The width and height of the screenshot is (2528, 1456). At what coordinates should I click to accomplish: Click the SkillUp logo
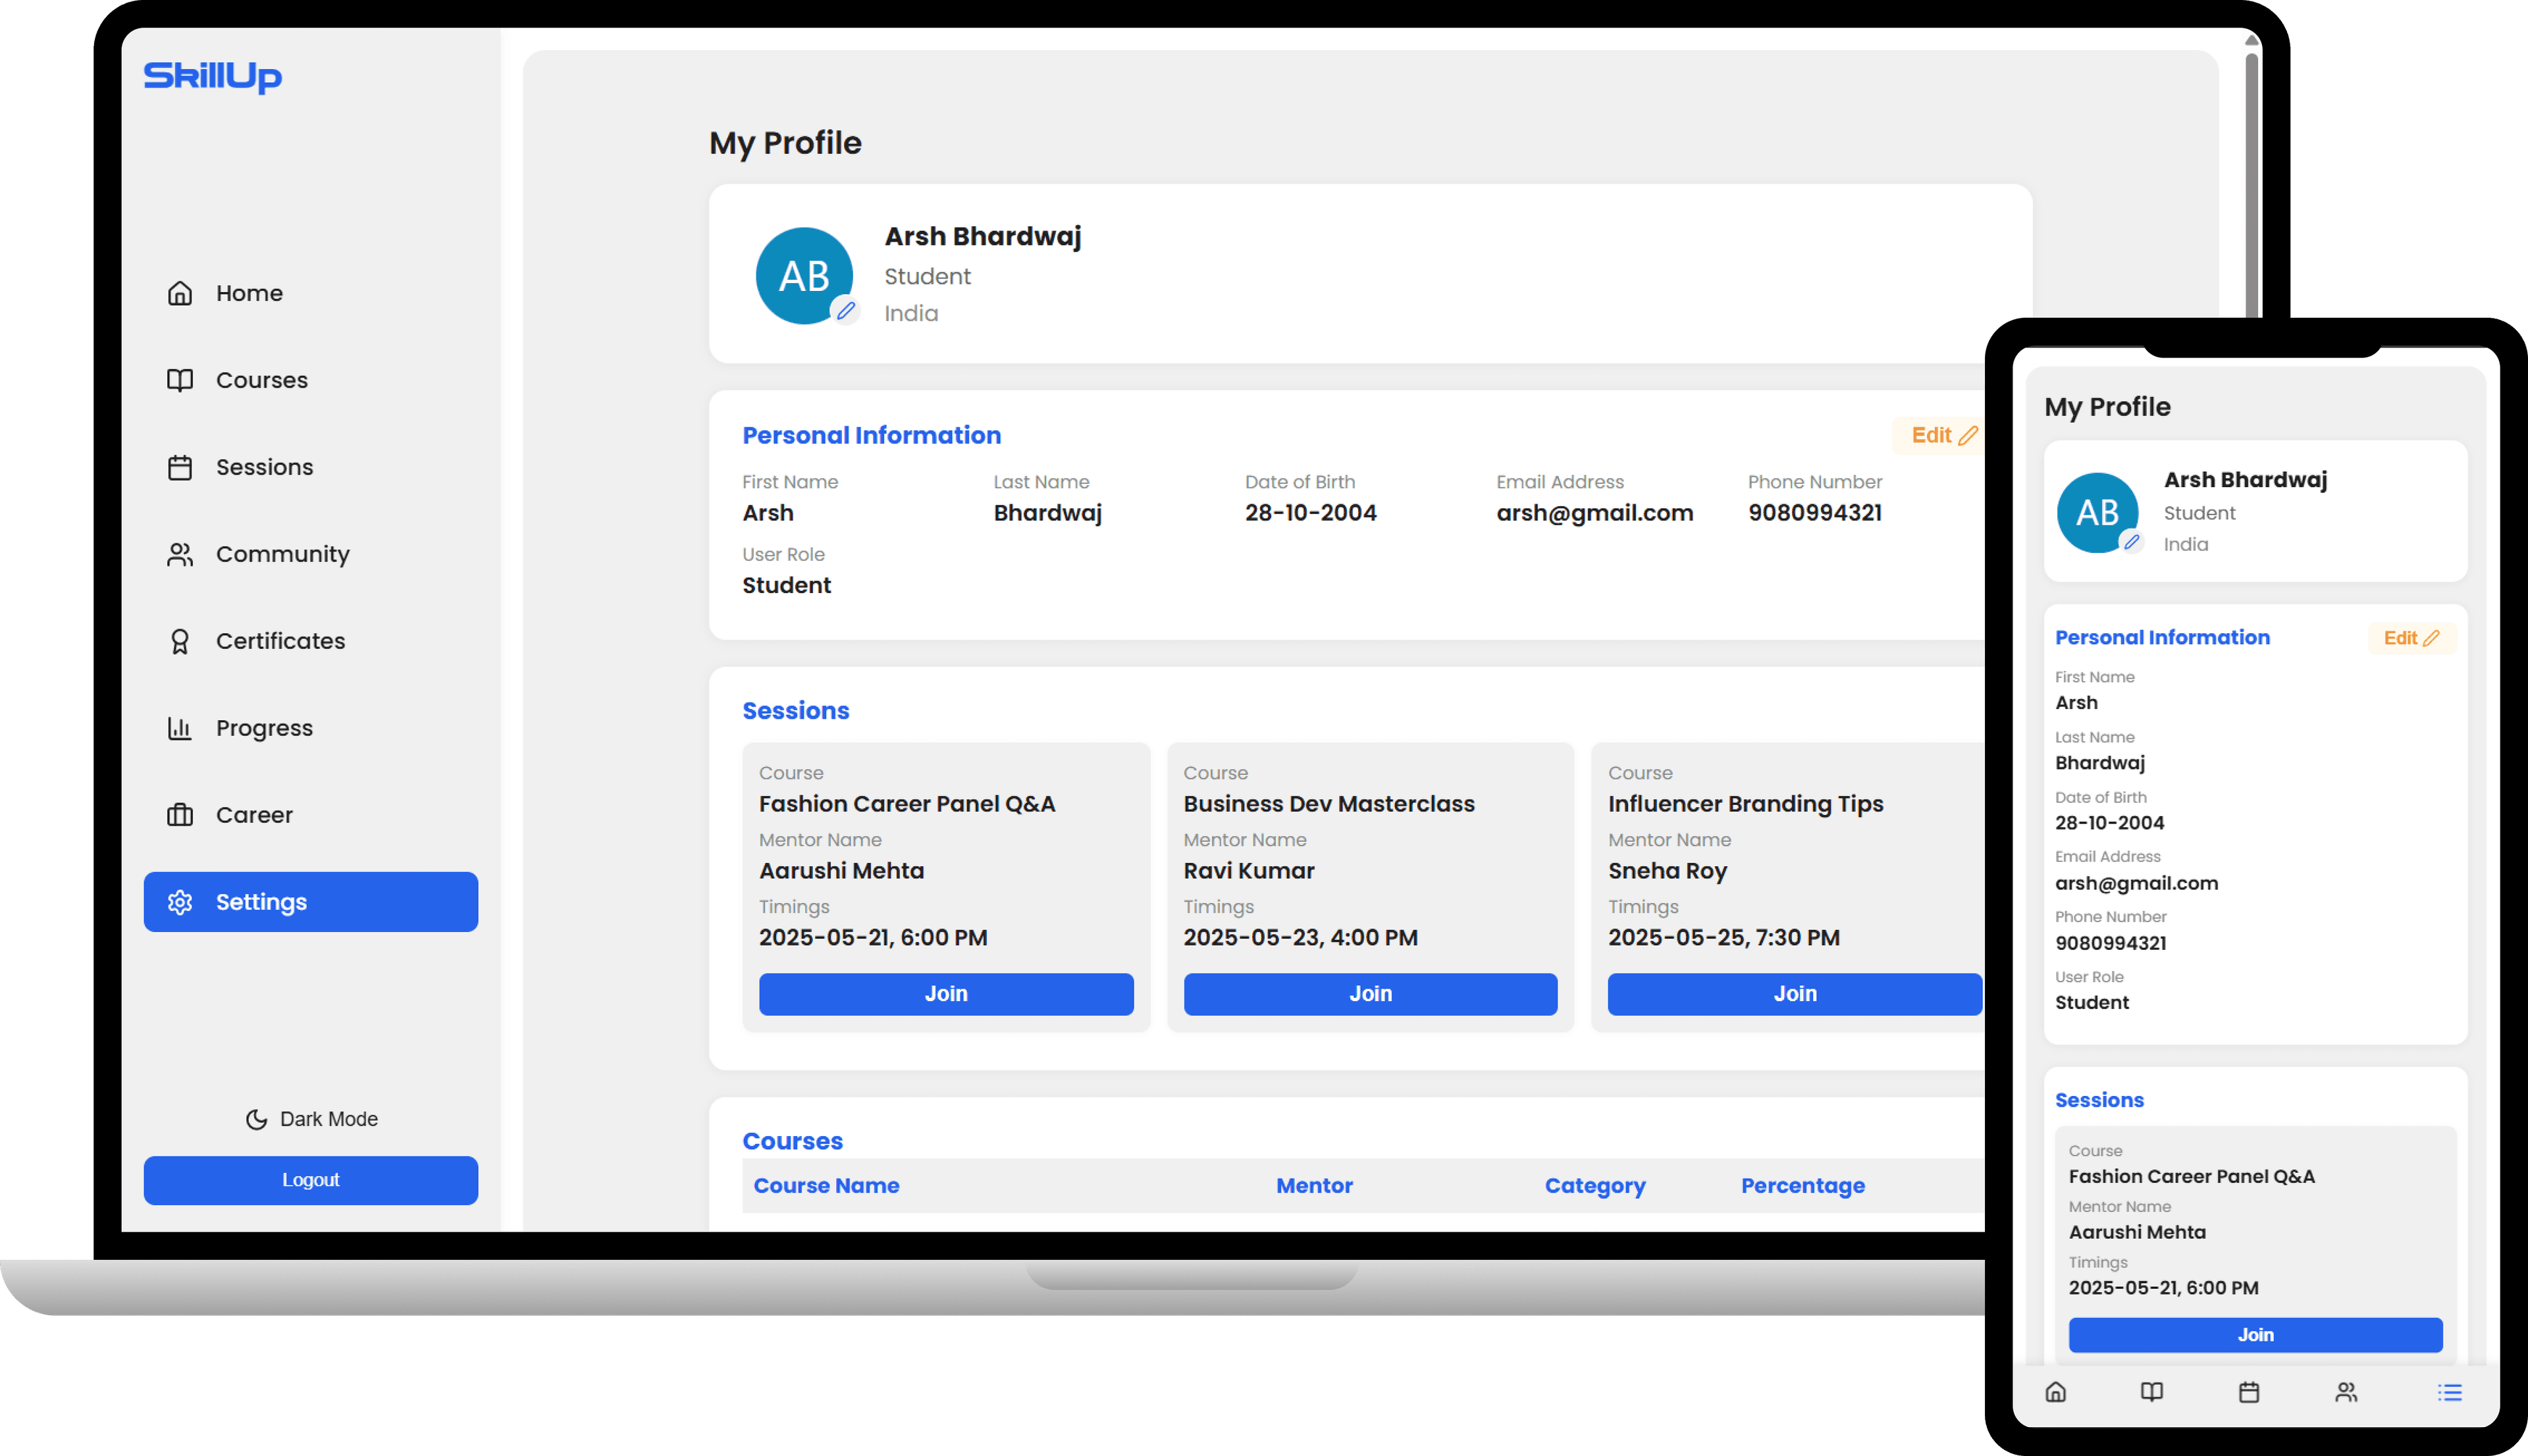tap(213, 76)
